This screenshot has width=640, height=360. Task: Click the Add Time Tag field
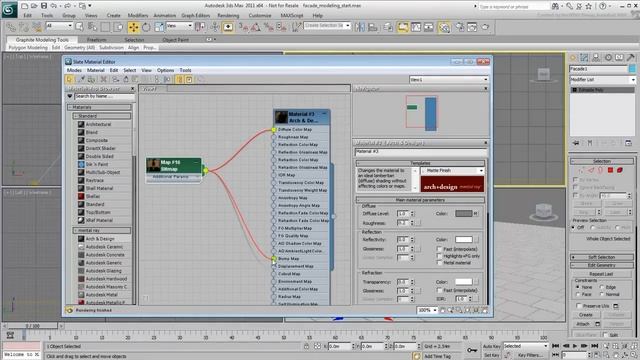point(438,356)
